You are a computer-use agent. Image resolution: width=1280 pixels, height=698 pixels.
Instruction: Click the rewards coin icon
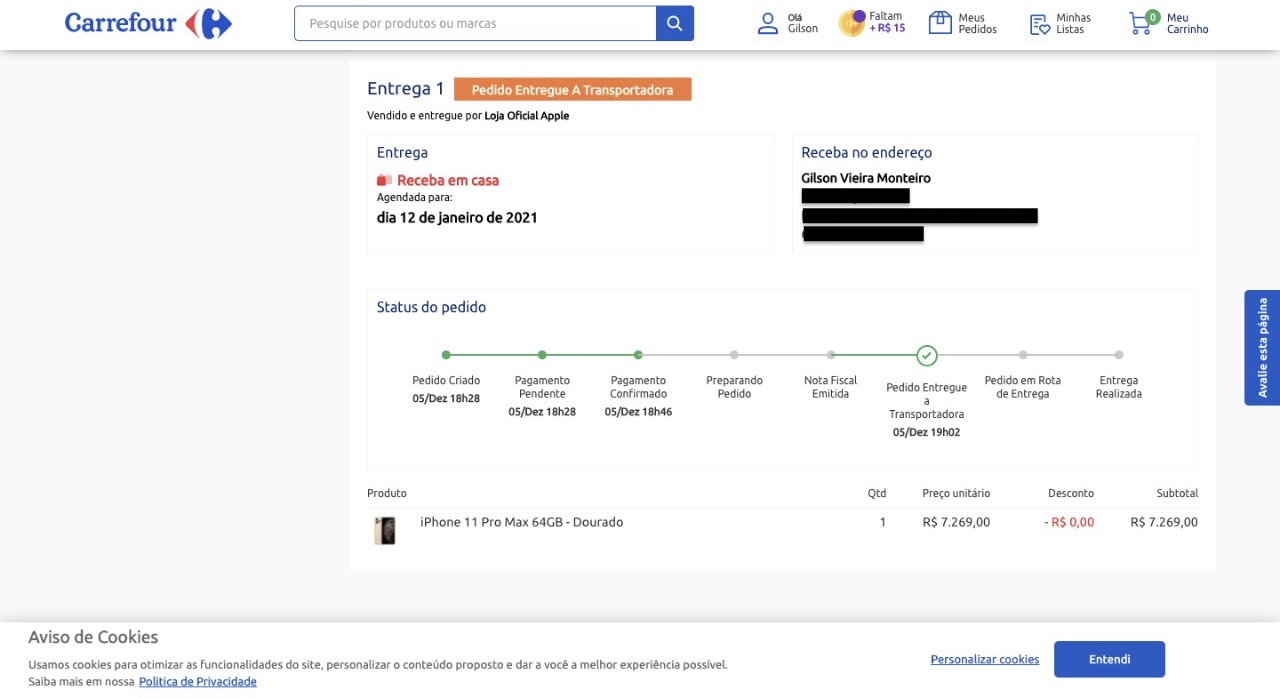point(851,23)
